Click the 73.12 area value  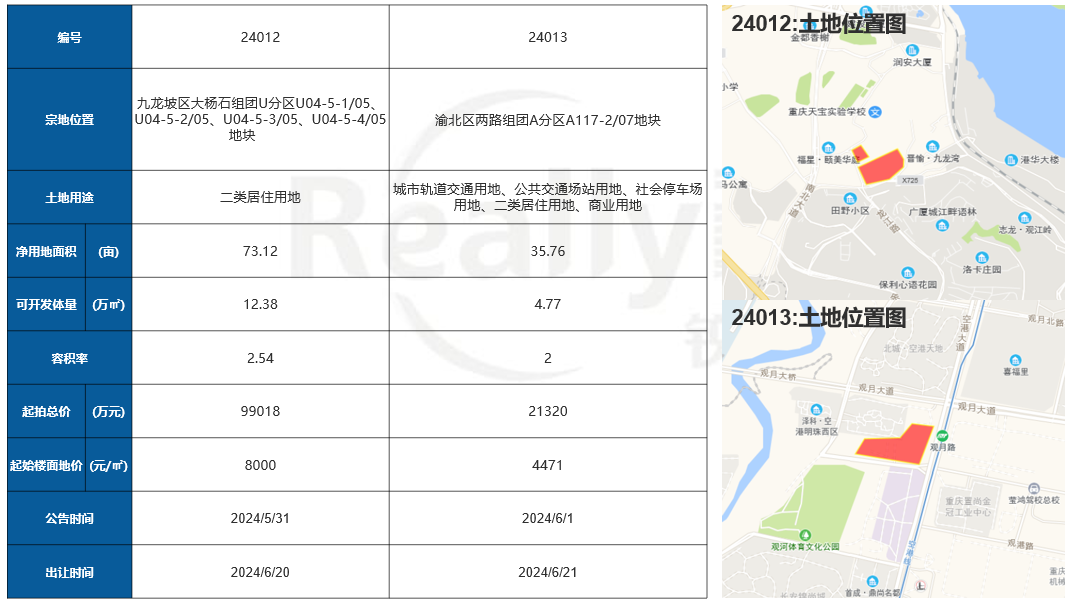(x=260, y=251)
